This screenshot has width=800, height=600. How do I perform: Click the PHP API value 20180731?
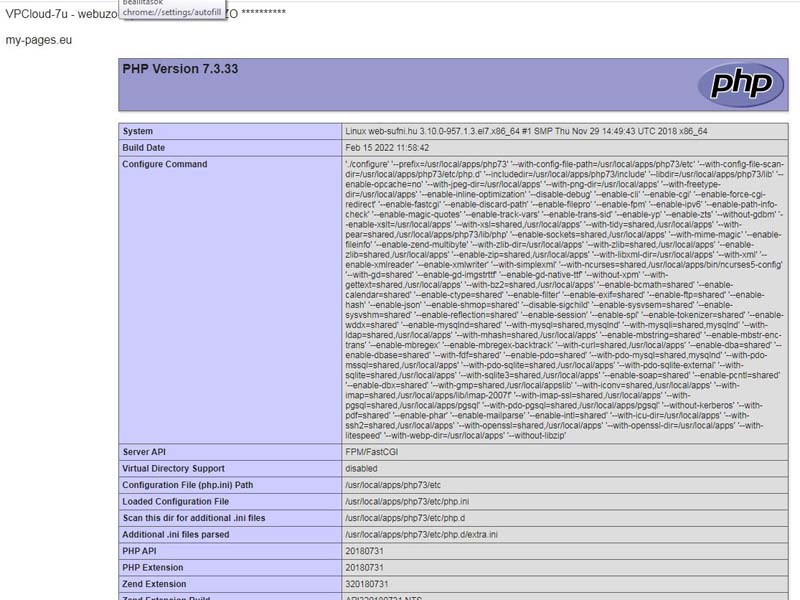[x=364, y=551]
